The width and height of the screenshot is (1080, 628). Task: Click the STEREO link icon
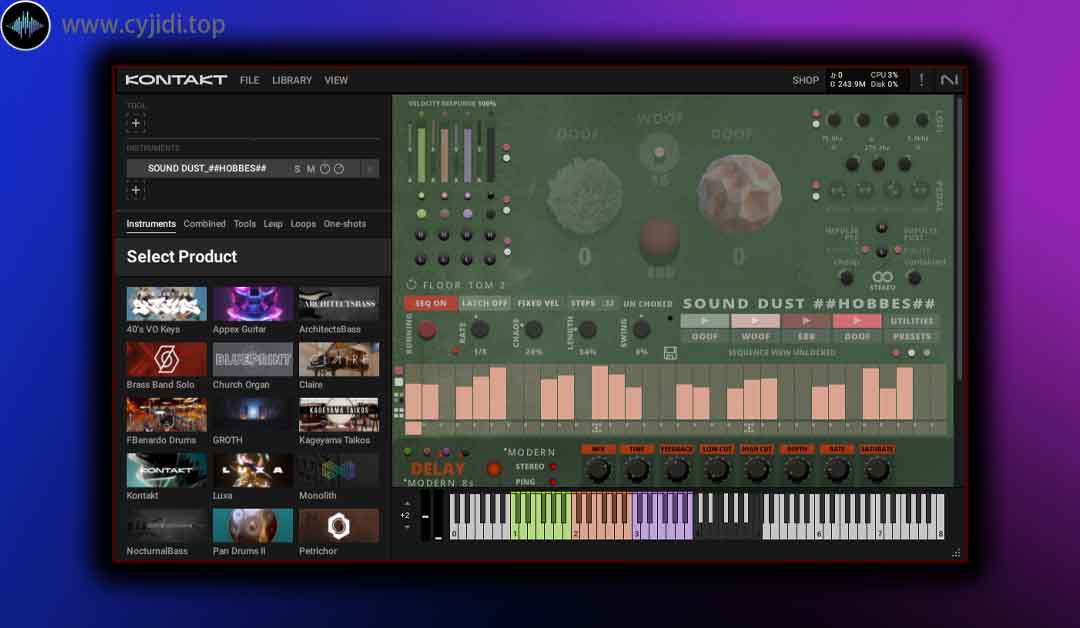pos(882,277)
